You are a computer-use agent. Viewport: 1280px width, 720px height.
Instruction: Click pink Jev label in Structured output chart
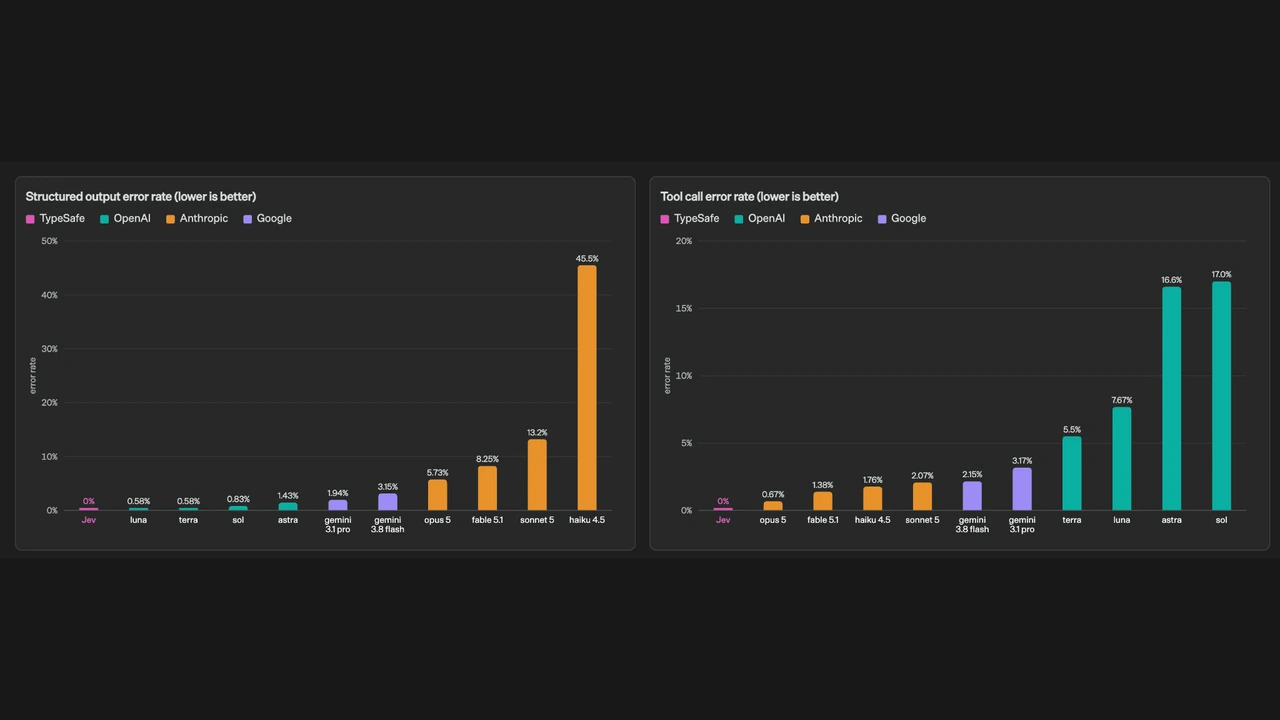click(88, 520)
